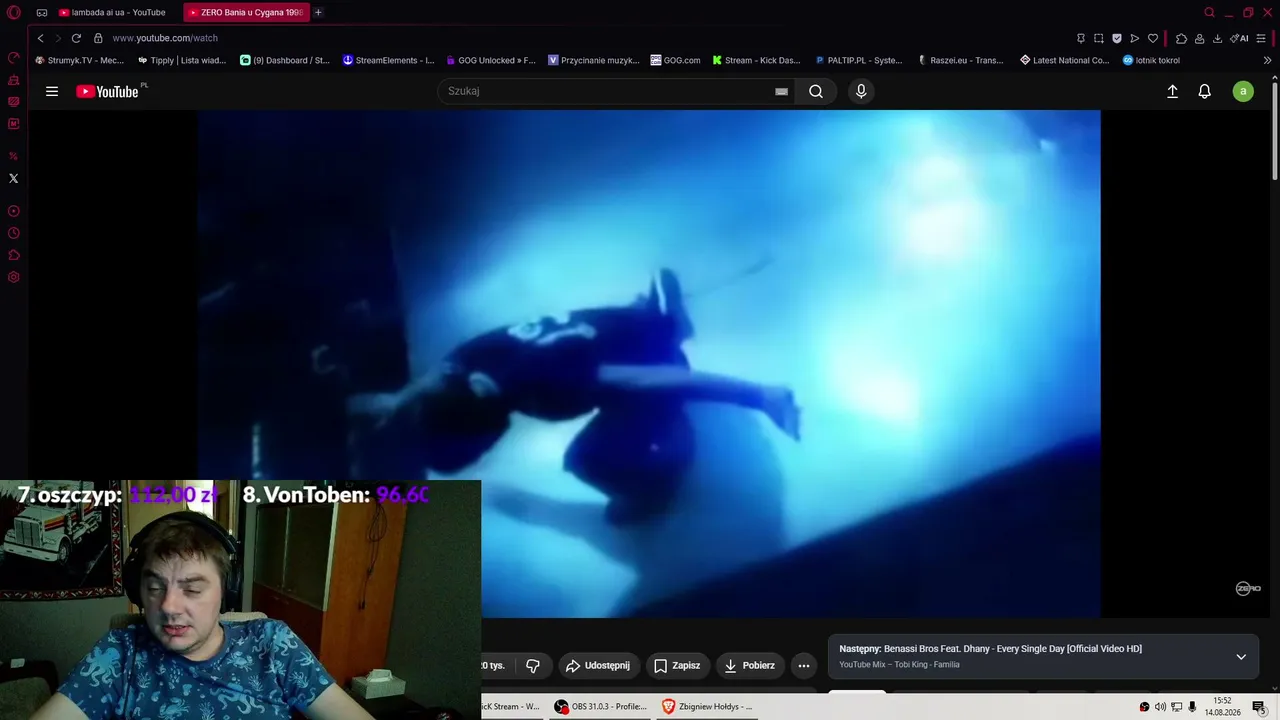Viewport: 1280px width, 720px height.
Task: Open the extensions cube icon
Action: [x=1181, y=38]
